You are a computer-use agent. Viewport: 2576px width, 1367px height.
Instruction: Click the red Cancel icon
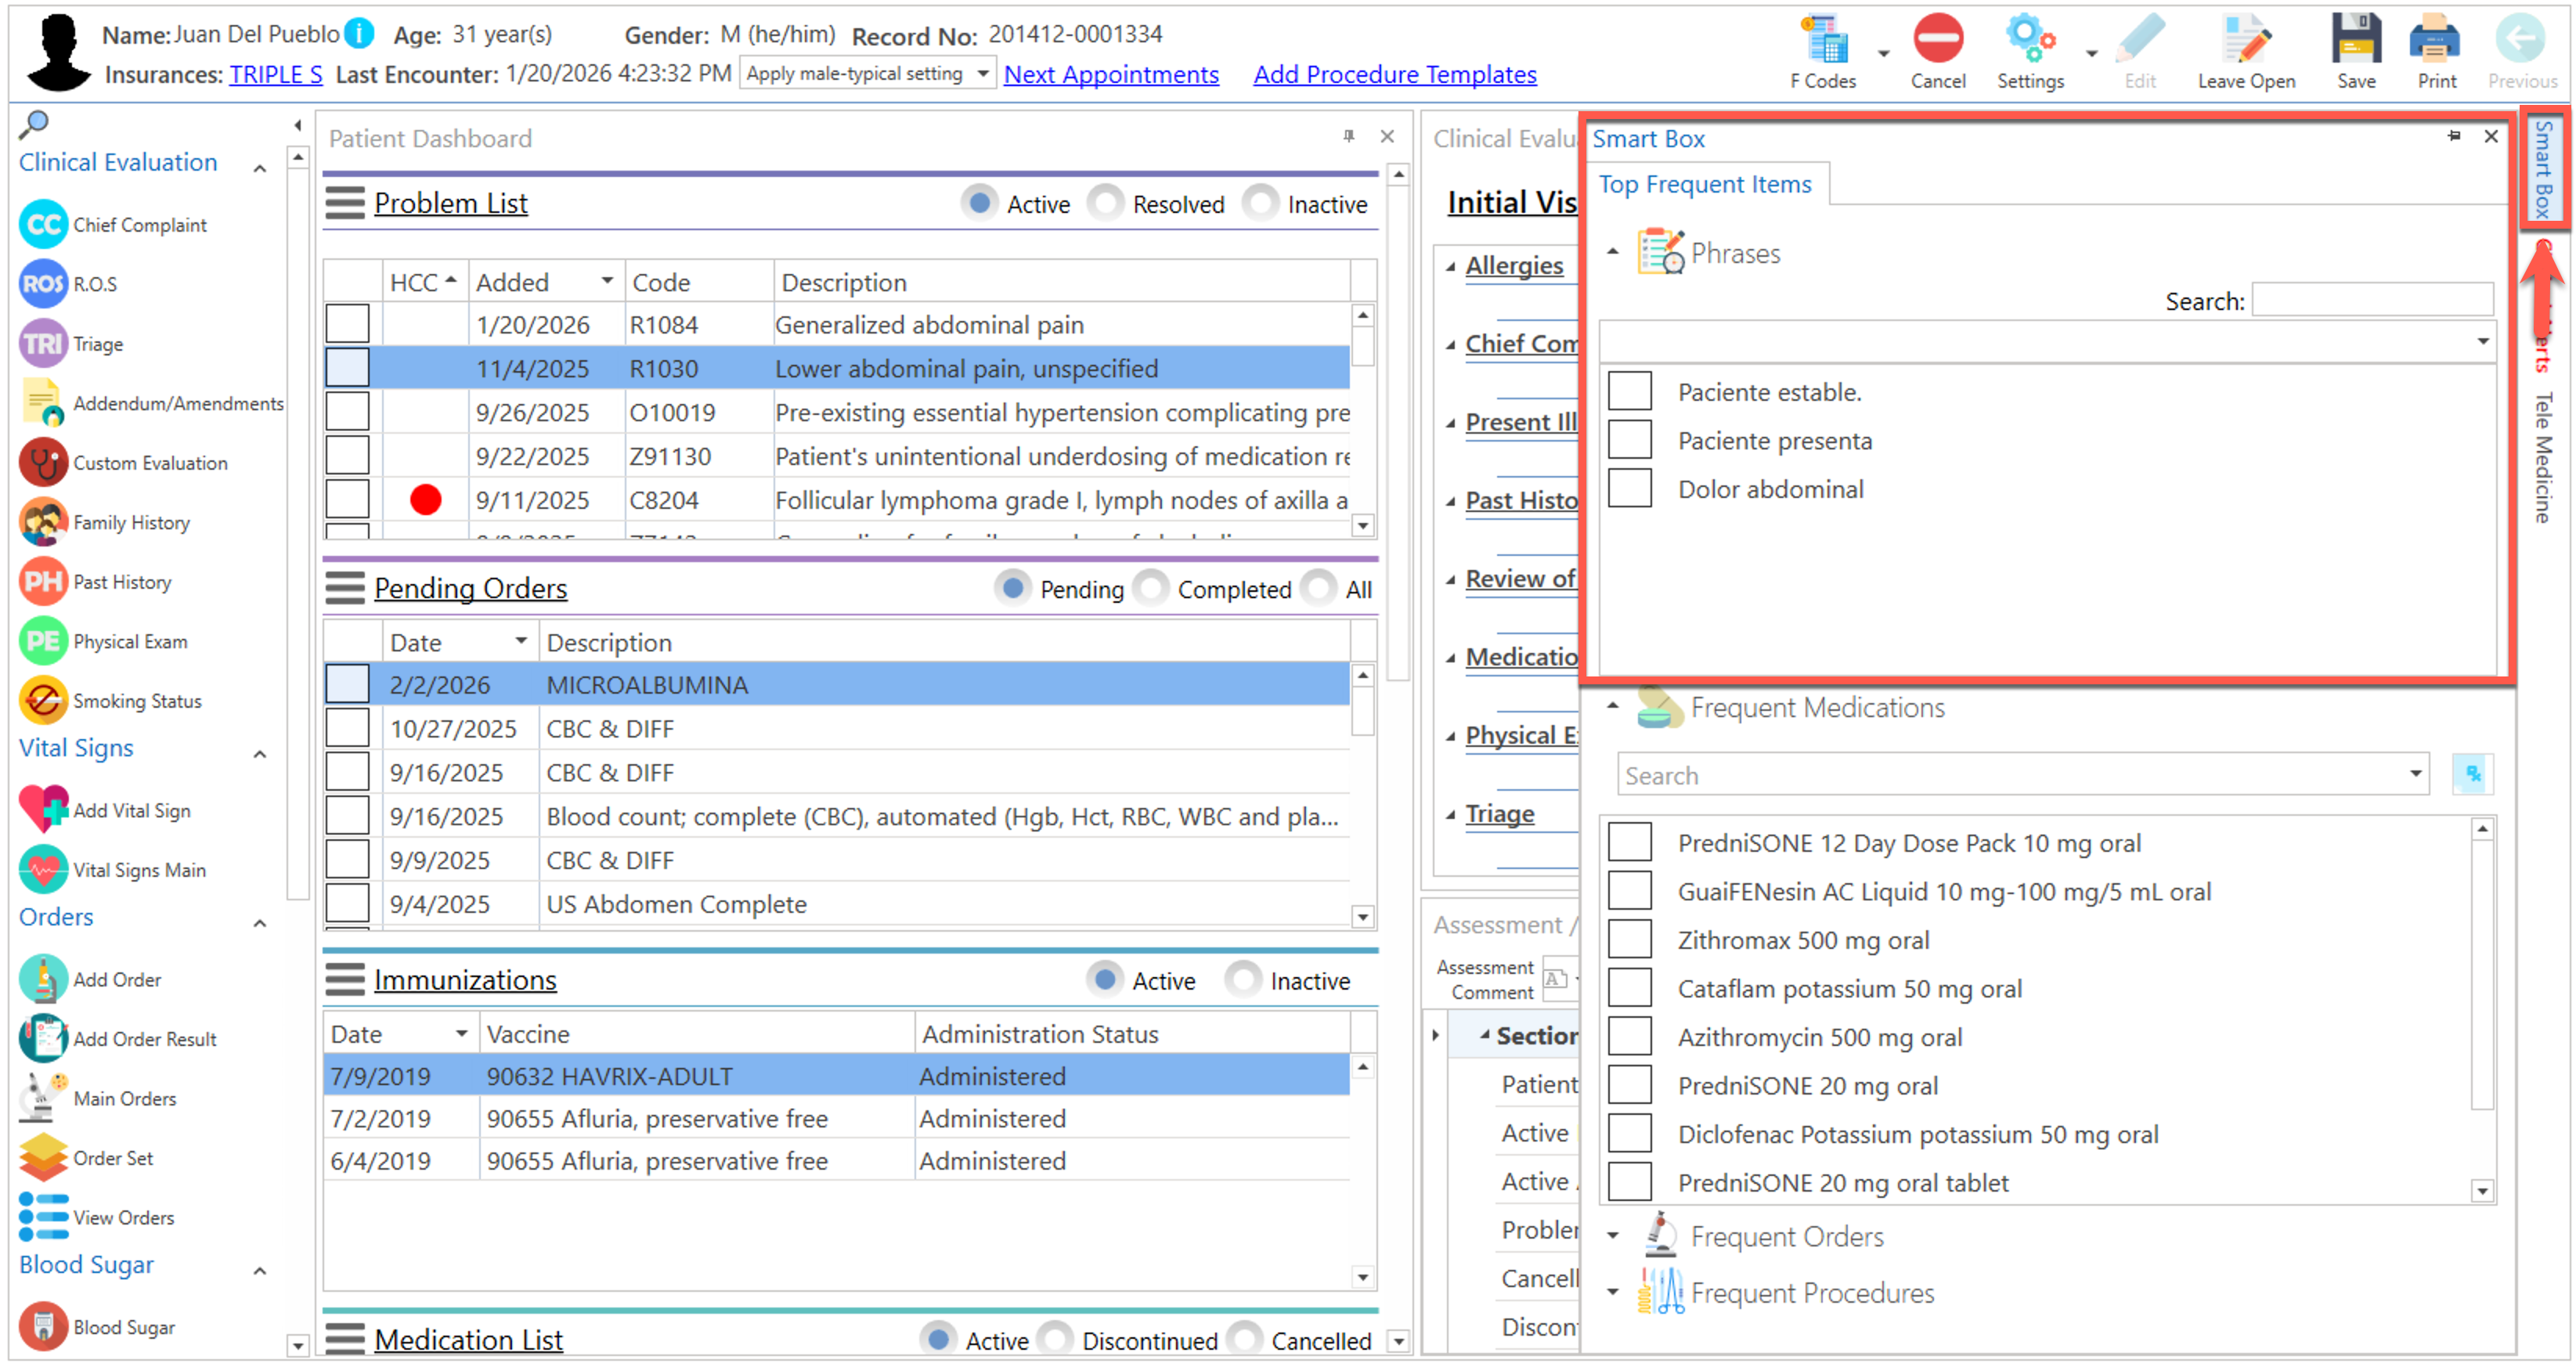[x=1937, y=40]
